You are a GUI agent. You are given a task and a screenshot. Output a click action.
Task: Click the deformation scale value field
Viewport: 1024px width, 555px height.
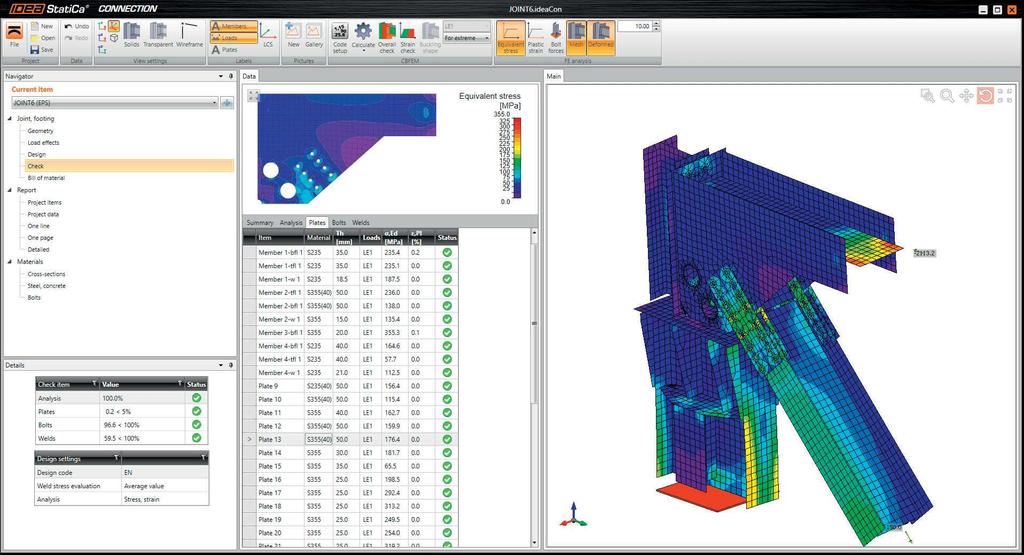tap(634, 26)
